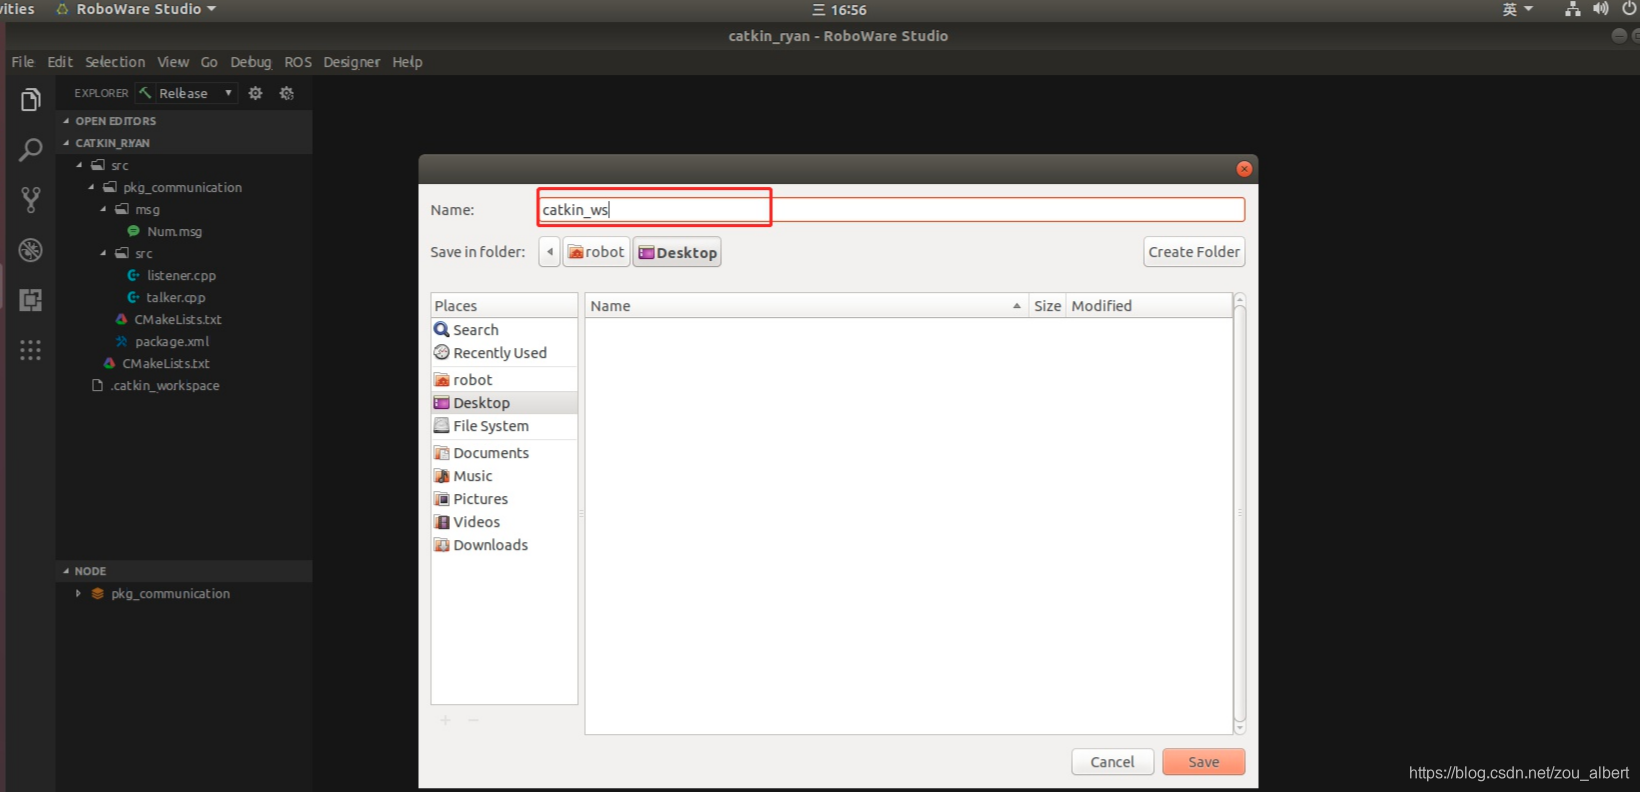Open the Debug icon in activity bar
The width and height of the screenshot is (1640, 792).
[31, 250]
